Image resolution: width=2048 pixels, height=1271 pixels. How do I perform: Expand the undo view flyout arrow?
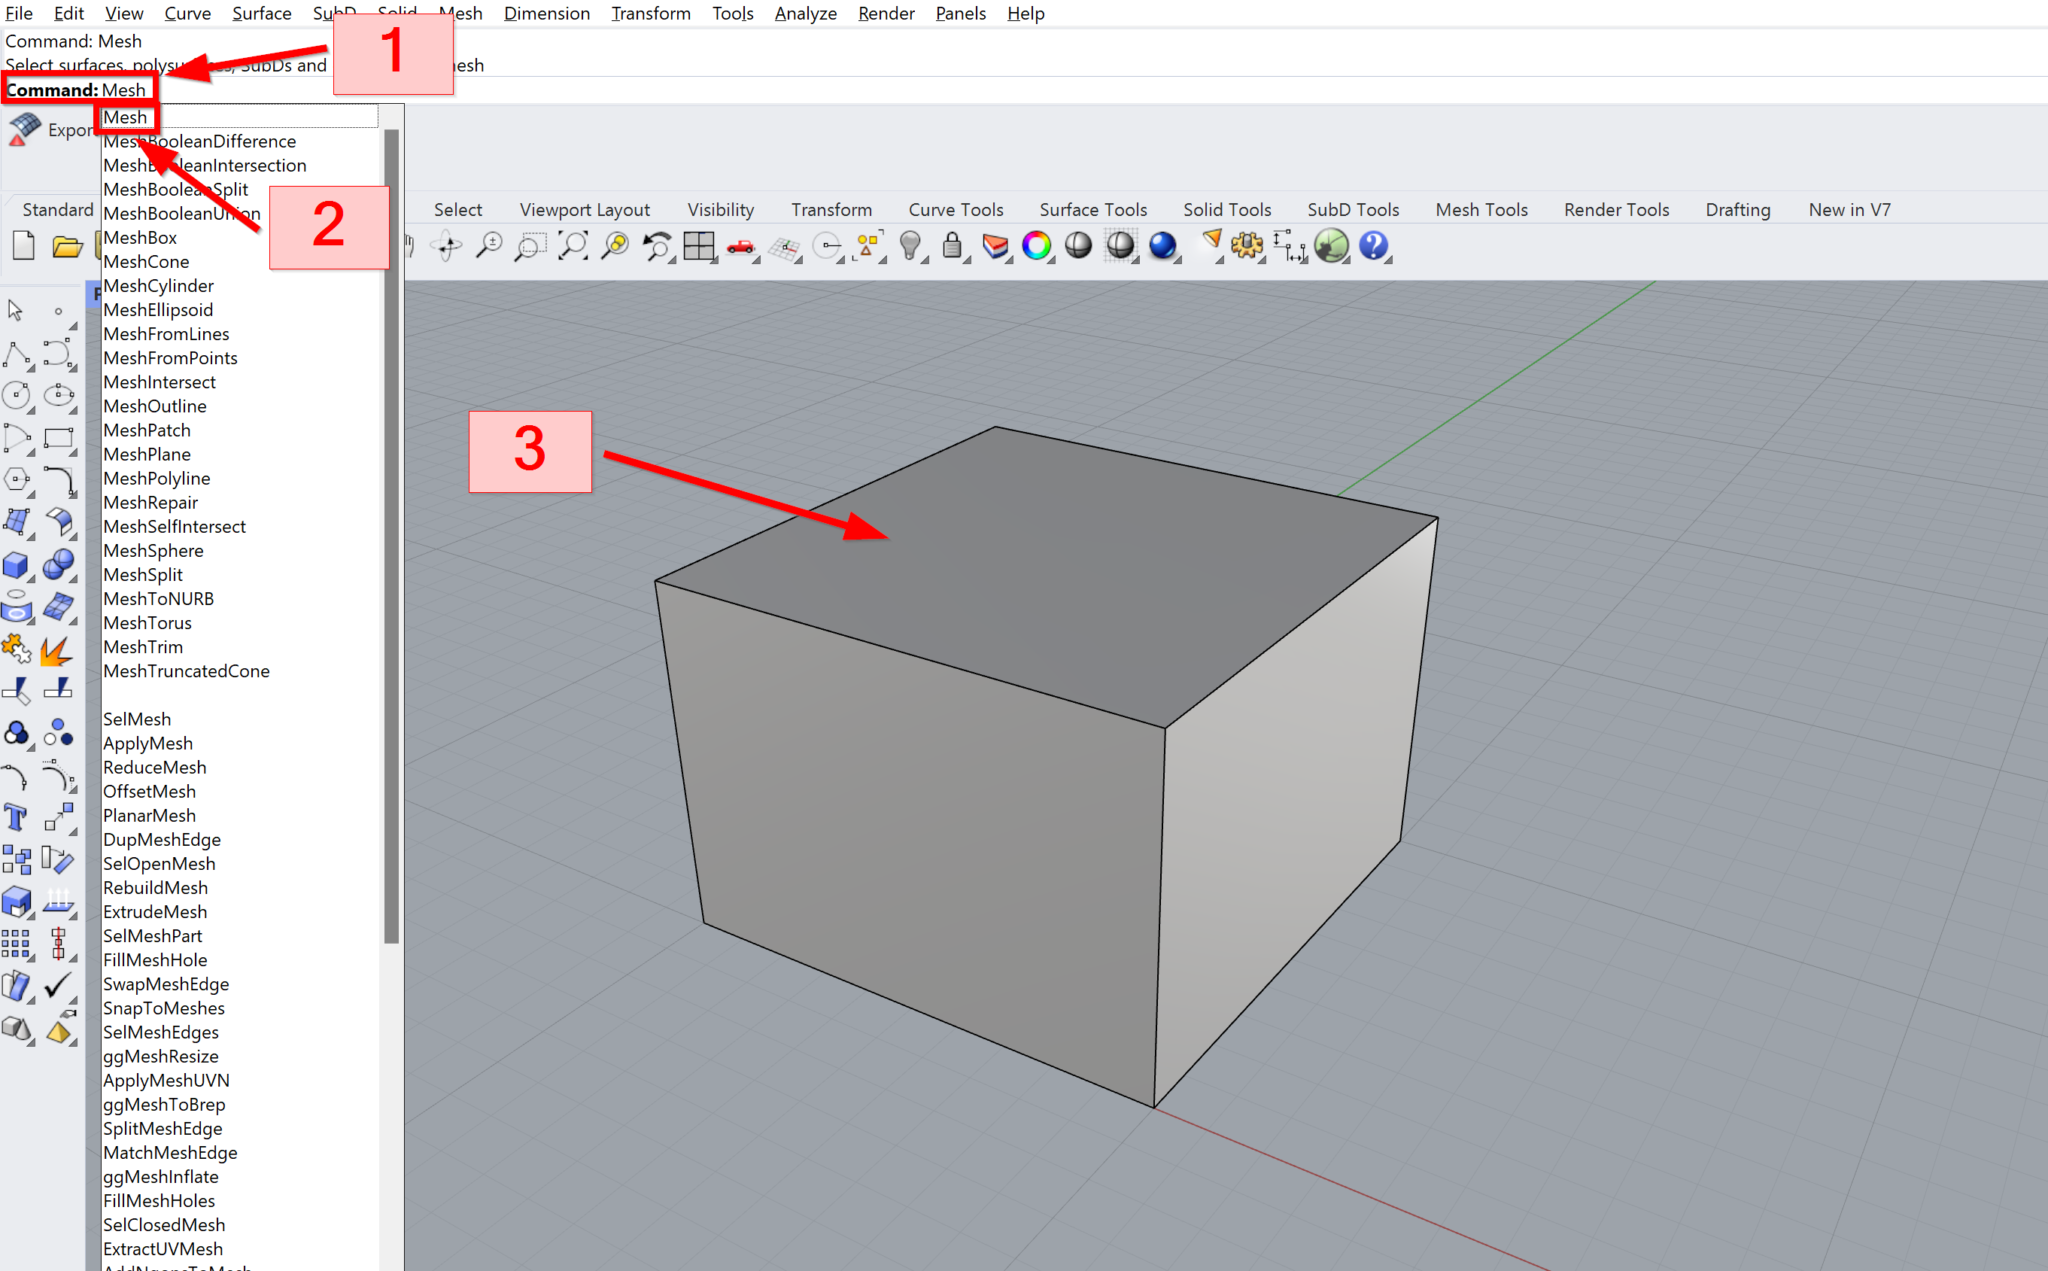click(672, 262)
